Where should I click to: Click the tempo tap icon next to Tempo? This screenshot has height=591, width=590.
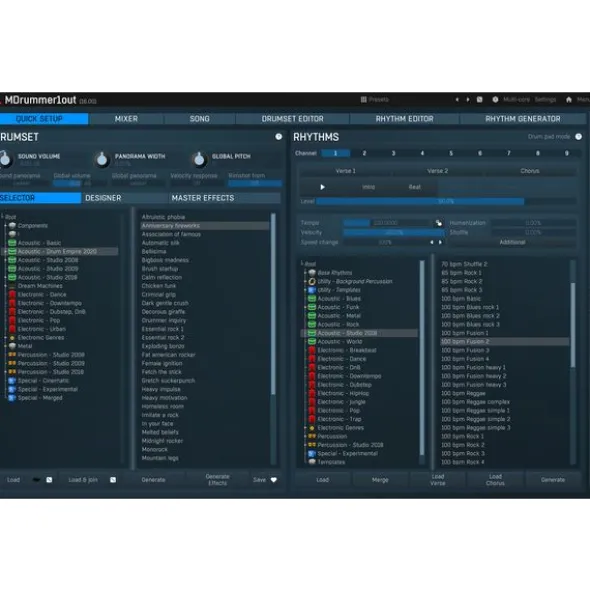tap(439, 223)
